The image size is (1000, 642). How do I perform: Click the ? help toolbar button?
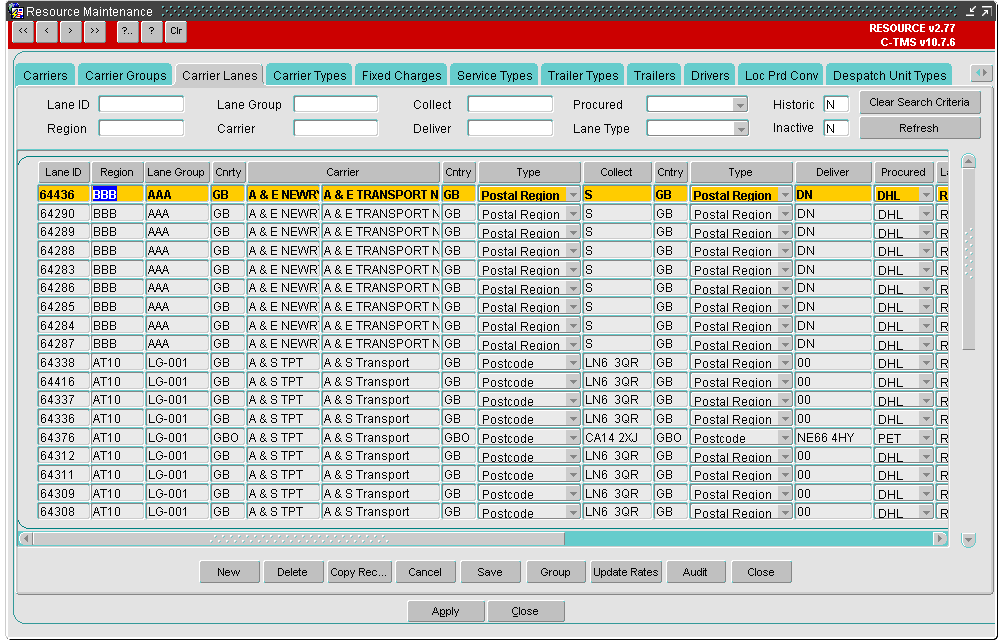(151, 31)
